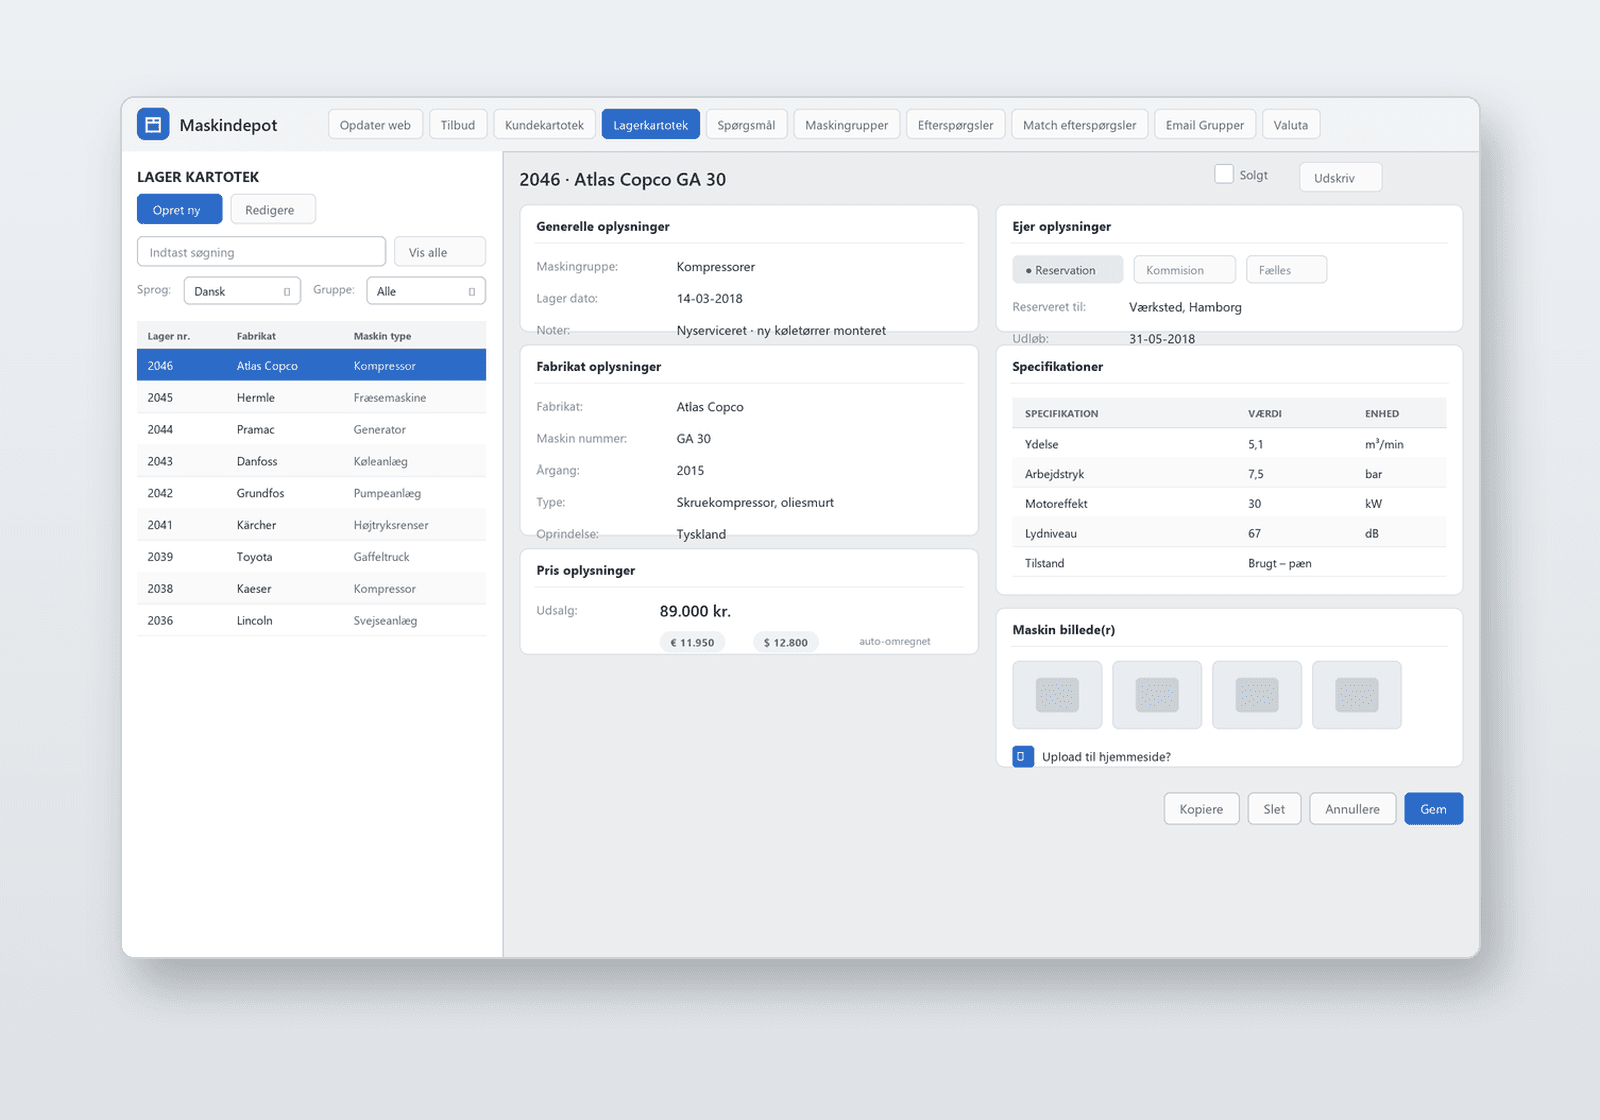
Task: Focus the Indtast søgning search field
Action: pos(261,252)
